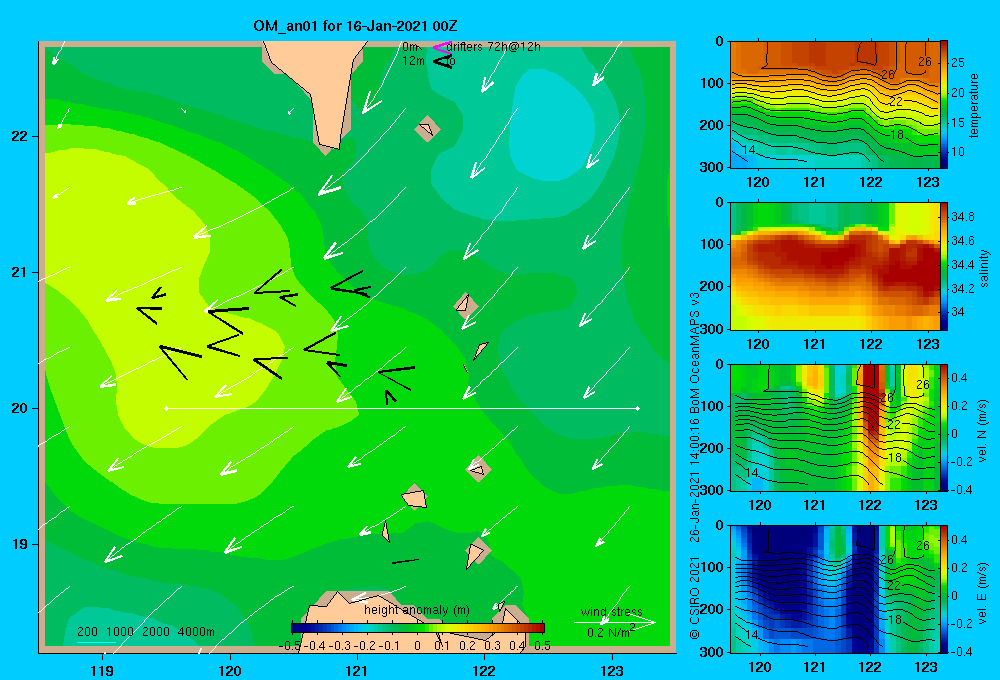This screenshot has width=1000, height=680.
Task: Click the west endpoint of the 20°N section line
Action: pyautogui.click(x=166, y=408)
